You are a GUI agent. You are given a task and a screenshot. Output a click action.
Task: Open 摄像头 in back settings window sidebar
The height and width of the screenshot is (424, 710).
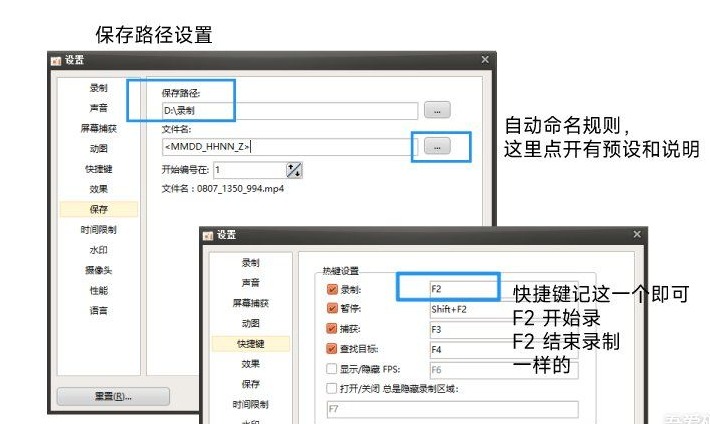[x=98, y=270]
